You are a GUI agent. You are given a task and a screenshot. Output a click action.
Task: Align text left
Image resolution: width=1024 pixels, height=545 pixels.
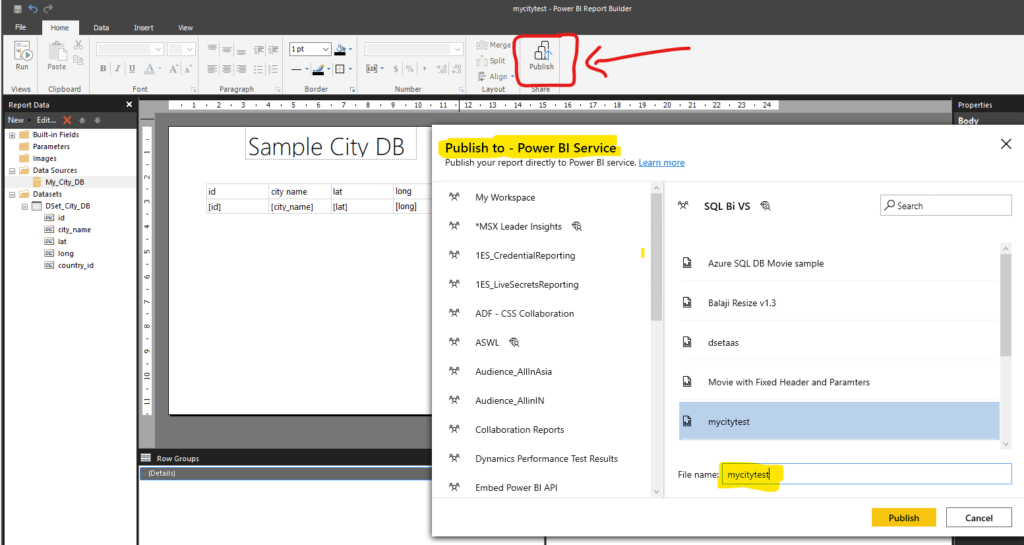(x=213, y=69)
